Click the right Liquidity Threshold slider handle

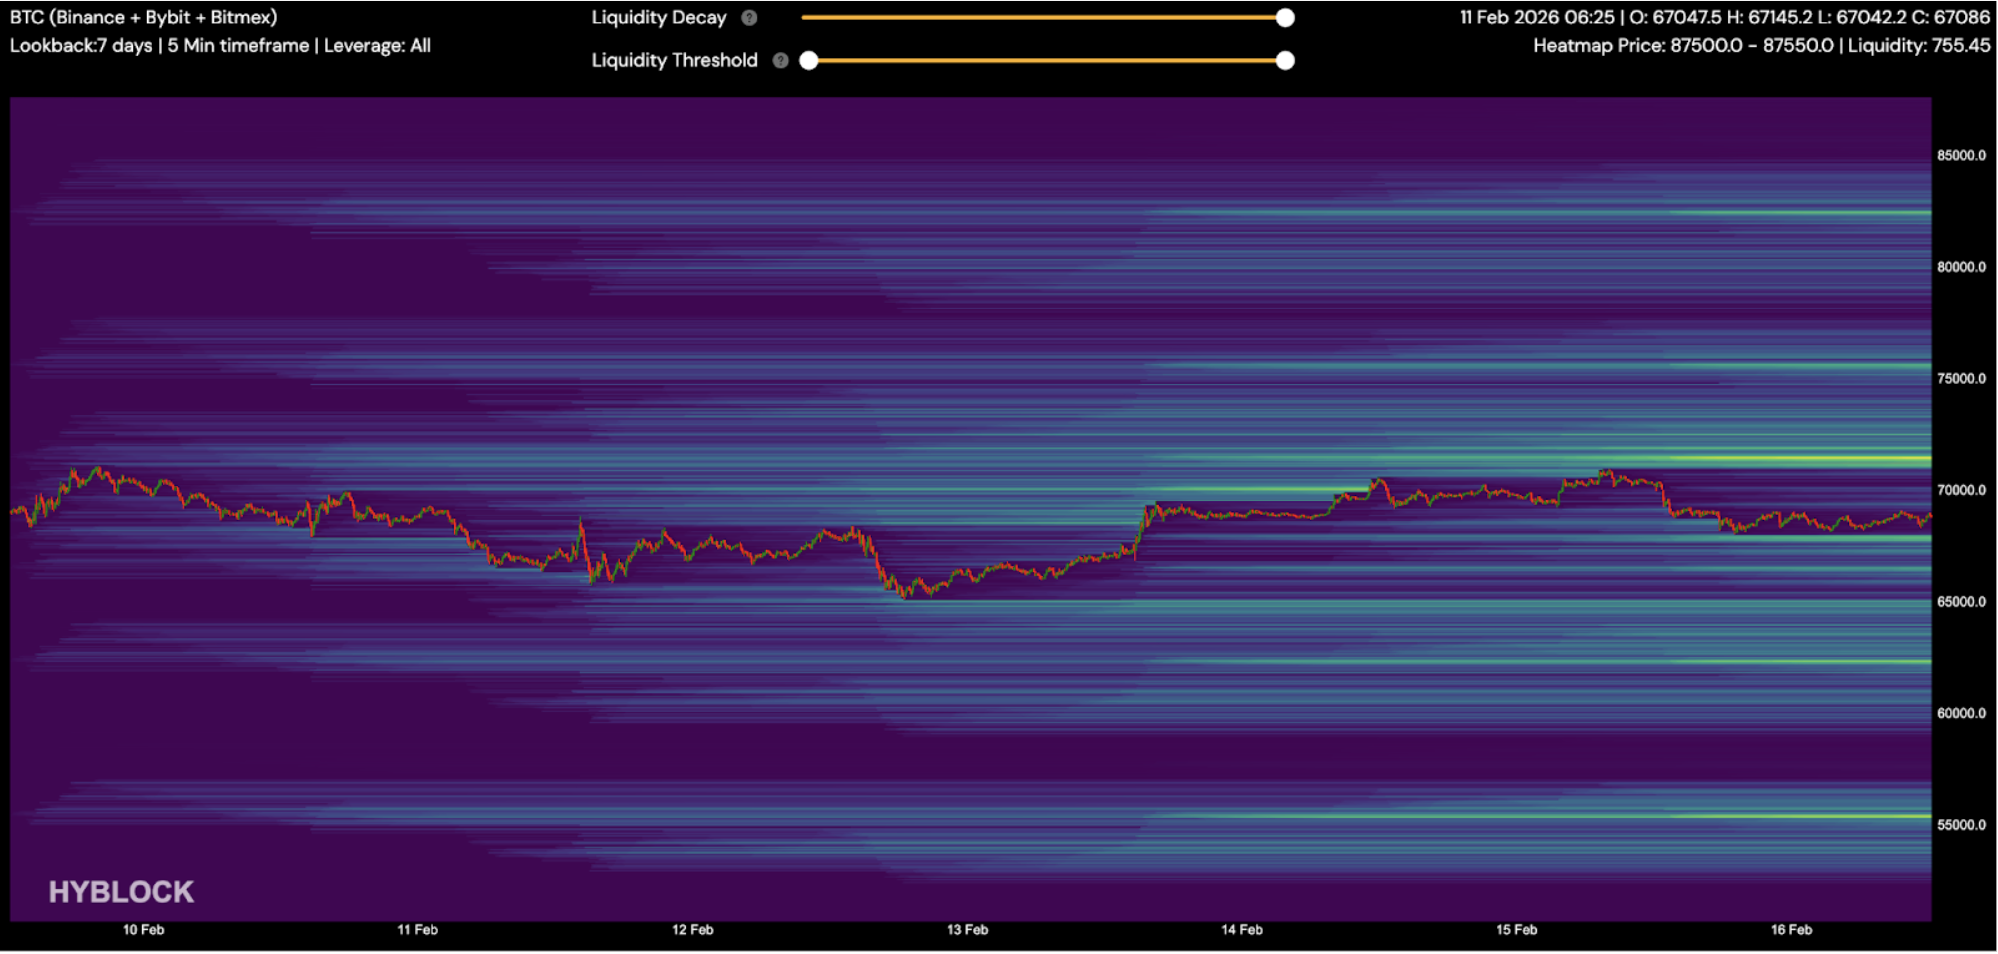(x=1285, y=61)
